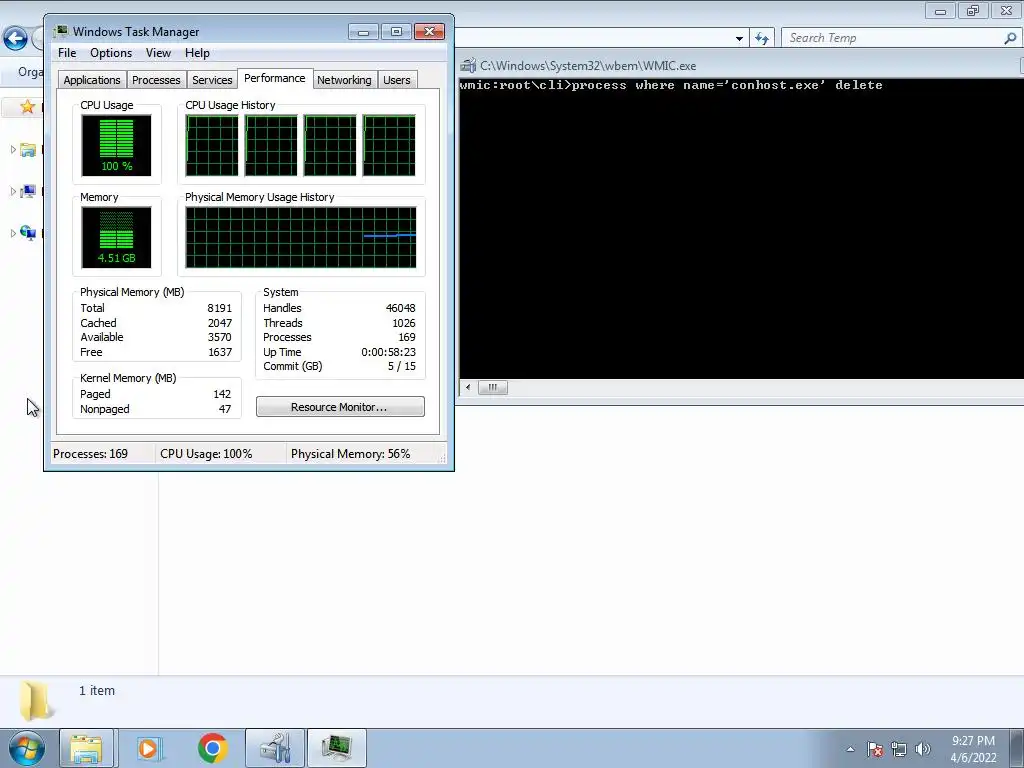Click the 'CPU Usage: 100%' status bar entry
This screenshot has height=768, width=1024.
[x=206, y=454]
